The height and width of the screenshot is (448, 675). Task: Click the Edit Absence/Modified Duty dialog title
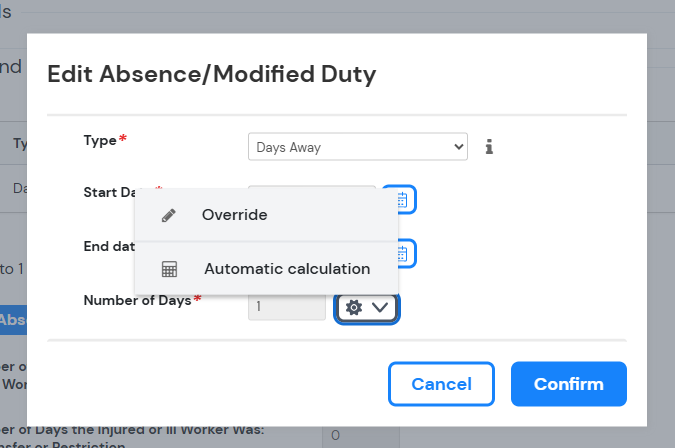(x=212, y=74)
